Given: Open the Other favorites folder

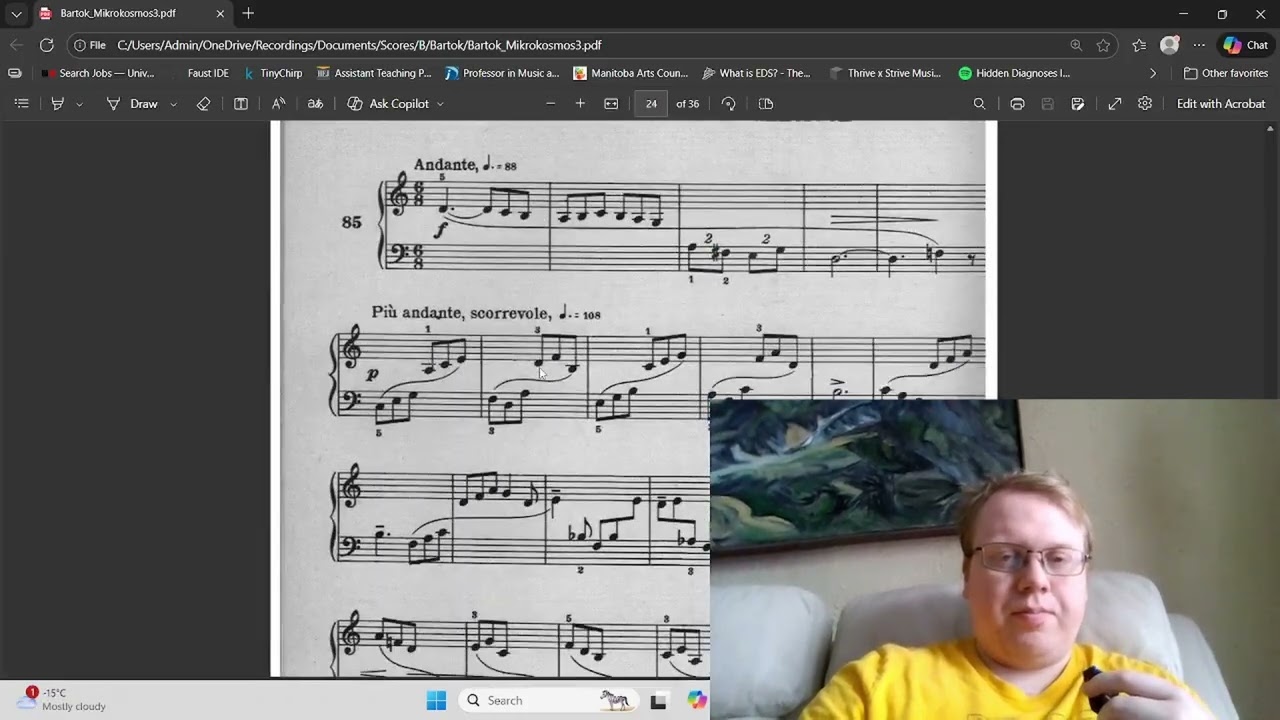Looking at the screenshot, I should [1226, 73].
